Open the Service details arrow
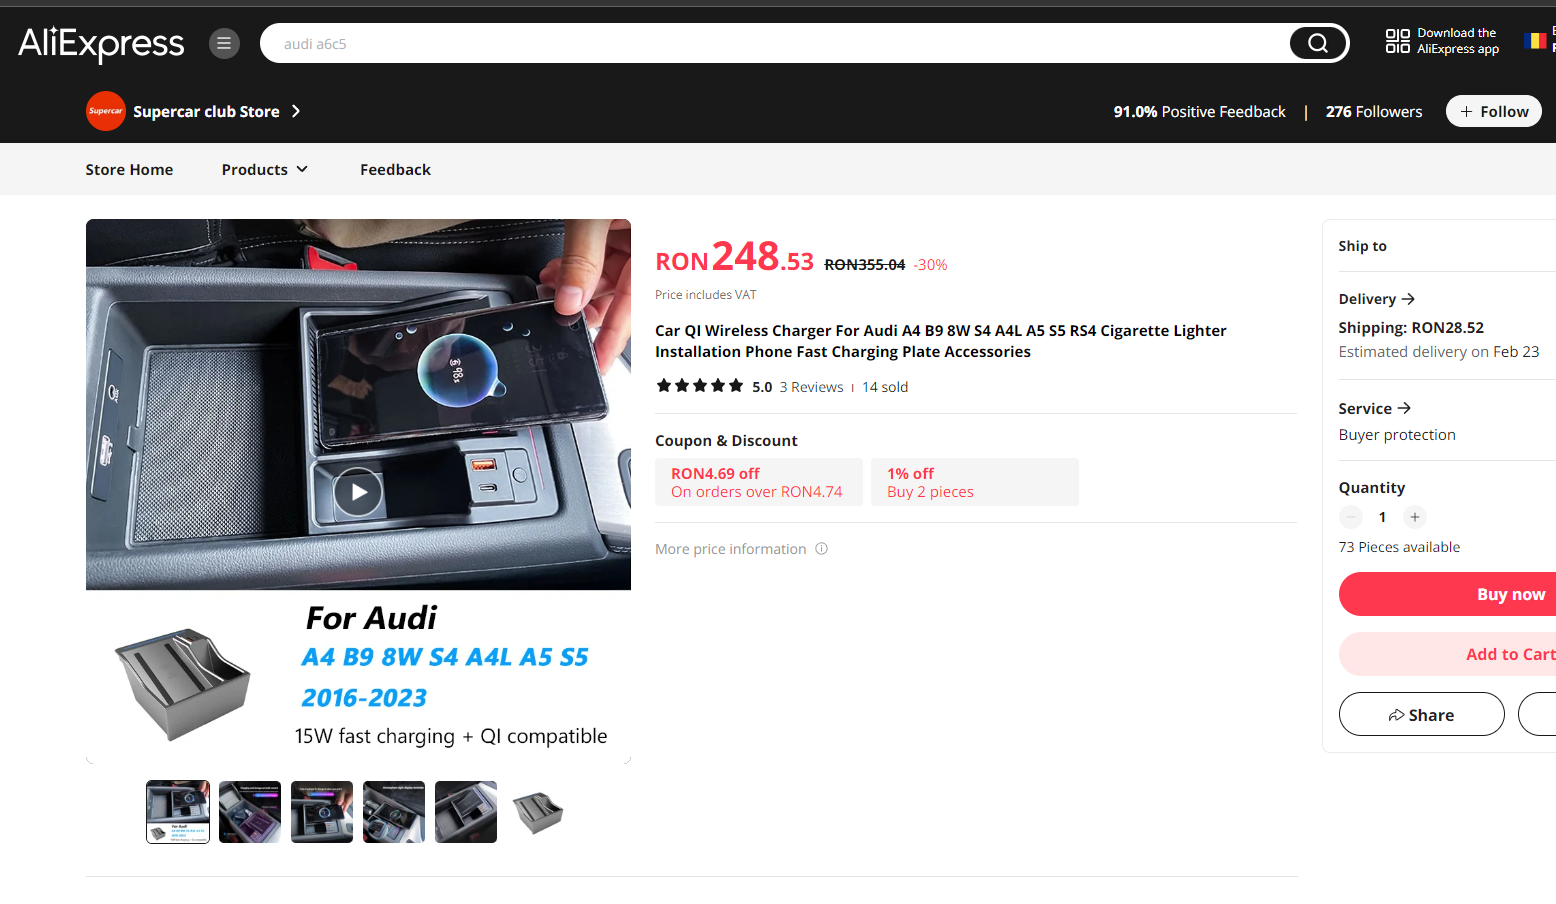Image resolution: width=1556 pixels, height=904 pixels. [1406, 408]
